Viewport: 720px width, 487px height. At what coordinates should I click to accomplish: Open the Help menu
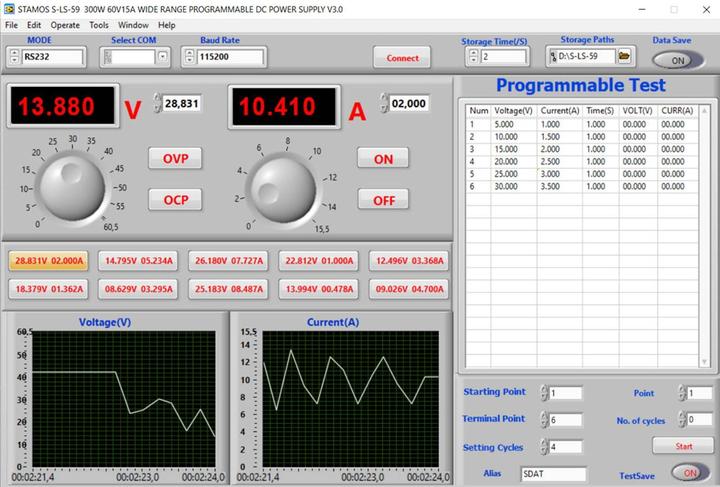coord(167,25)
